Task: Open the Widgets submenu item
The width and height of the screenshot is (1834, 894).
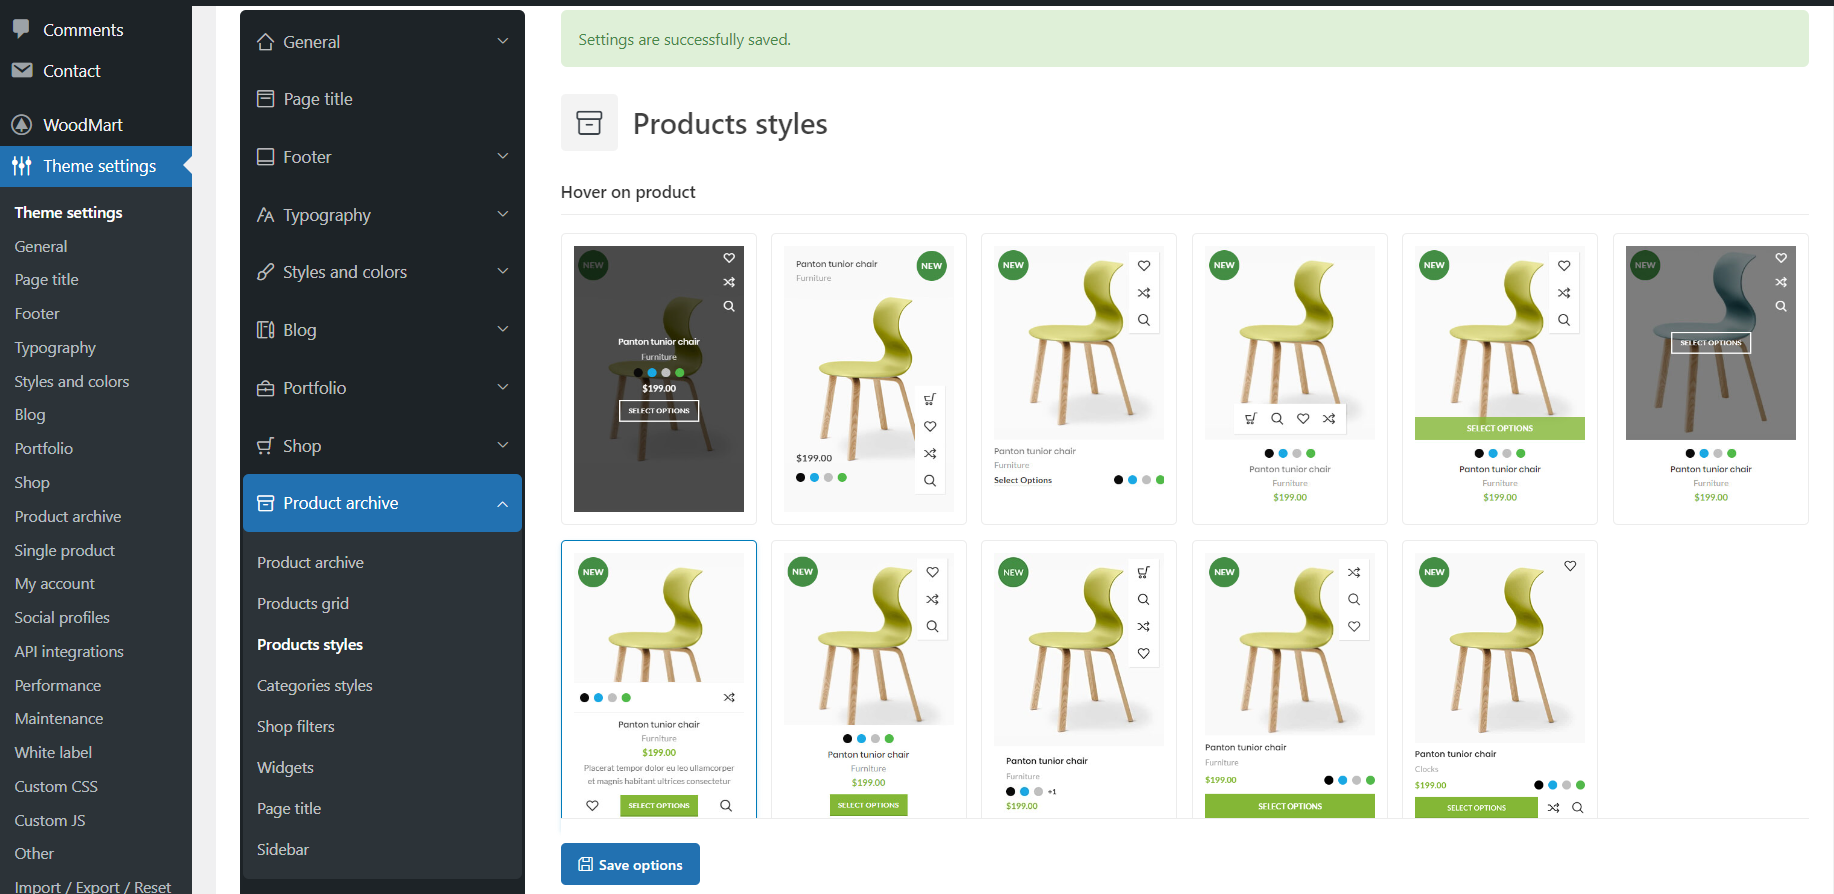Action: point(285,768)
